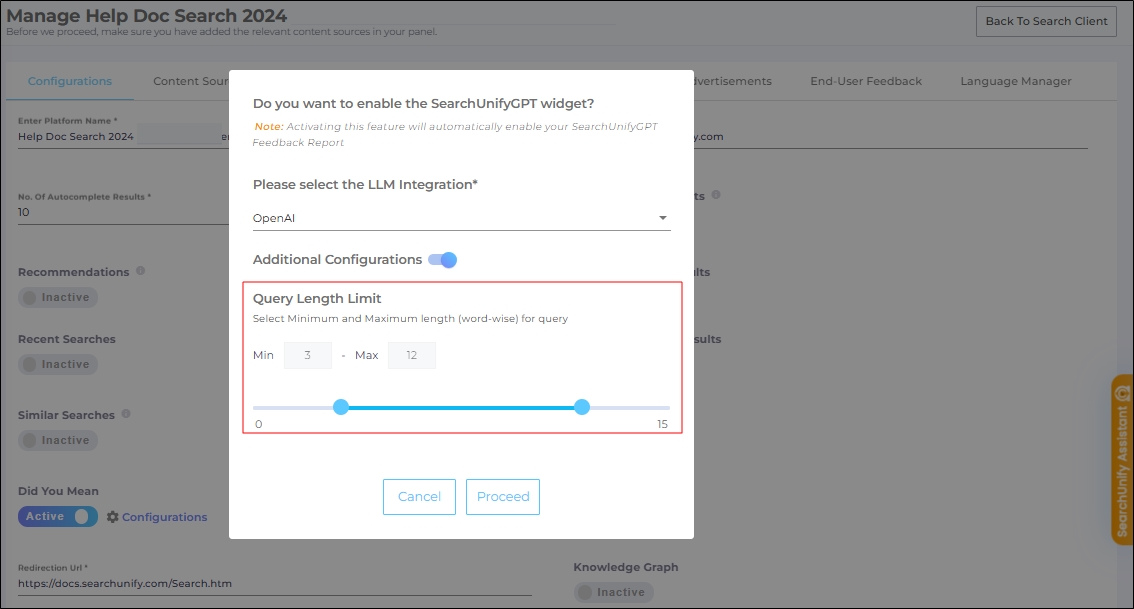The image size is (1134, 609).
Task: Open the End-User Feedback tab
Action: 866,81
